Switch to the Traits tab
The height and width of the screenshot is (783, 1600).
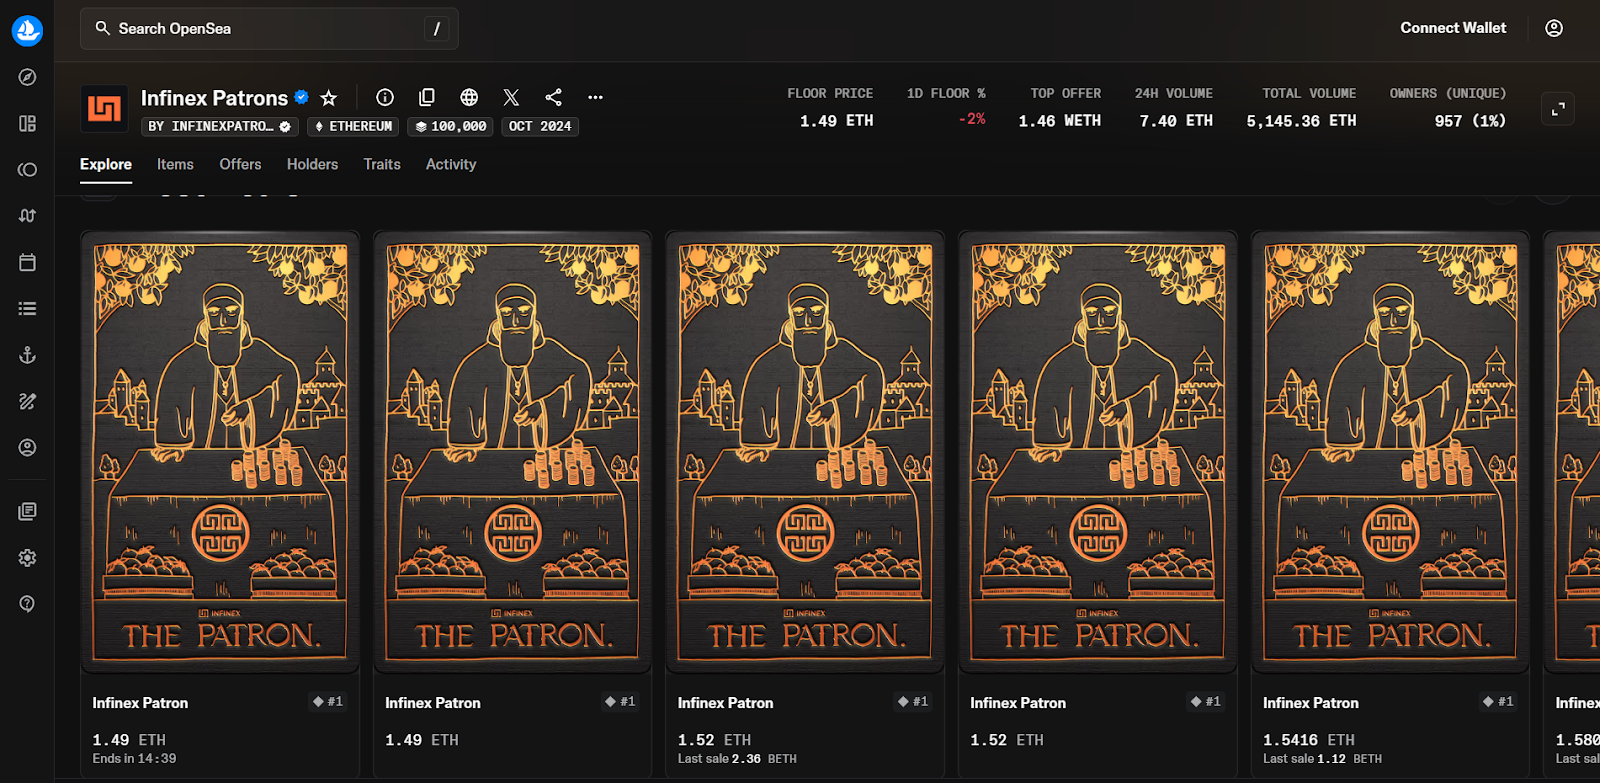382,164
